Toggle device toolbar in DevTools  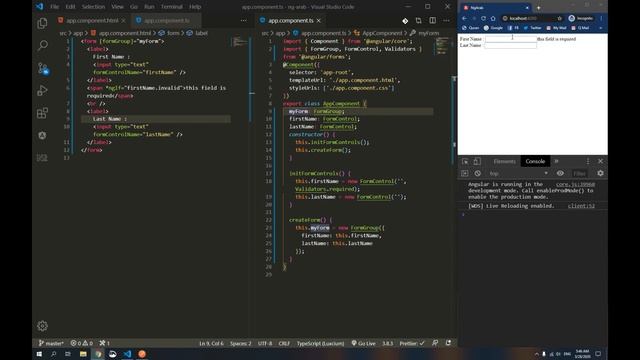point(477,162)
